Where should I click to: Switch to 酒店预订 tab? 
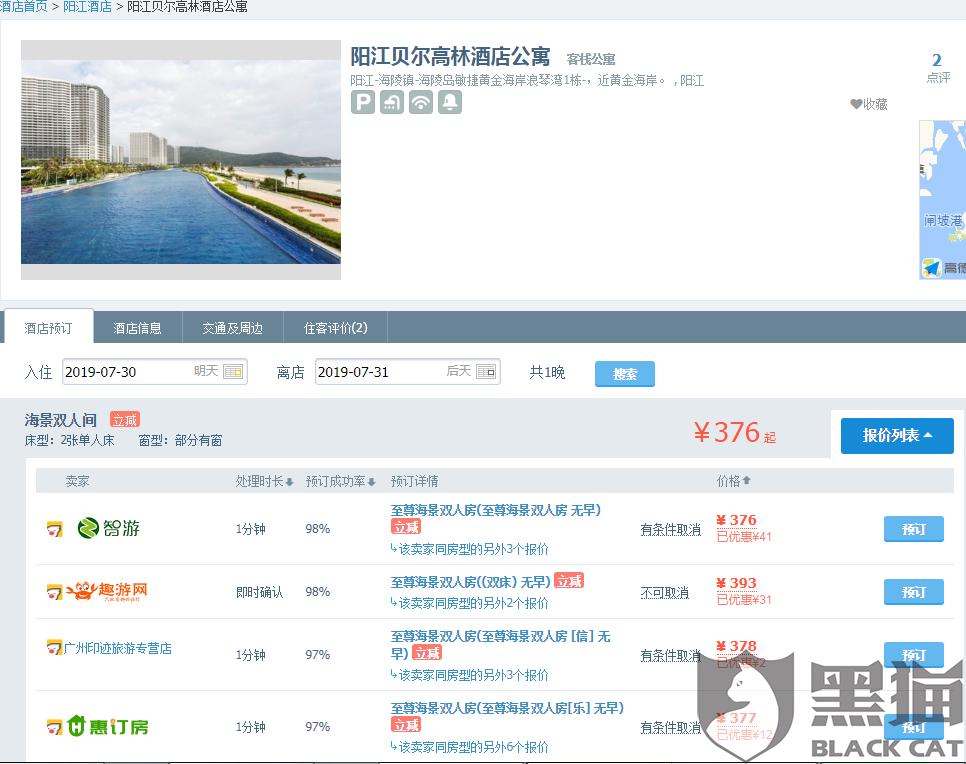pyautogui.click(x=49, y=328)
